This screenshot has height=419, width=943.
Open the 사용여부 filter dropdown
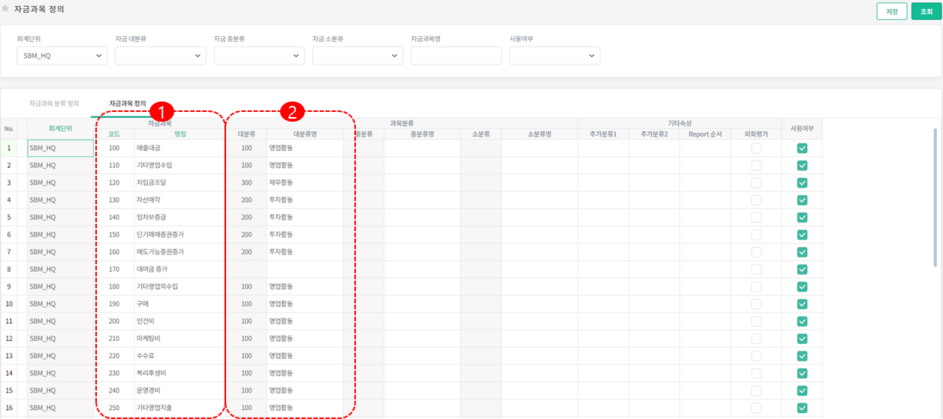pyautogui.click(x=554, y=56)
